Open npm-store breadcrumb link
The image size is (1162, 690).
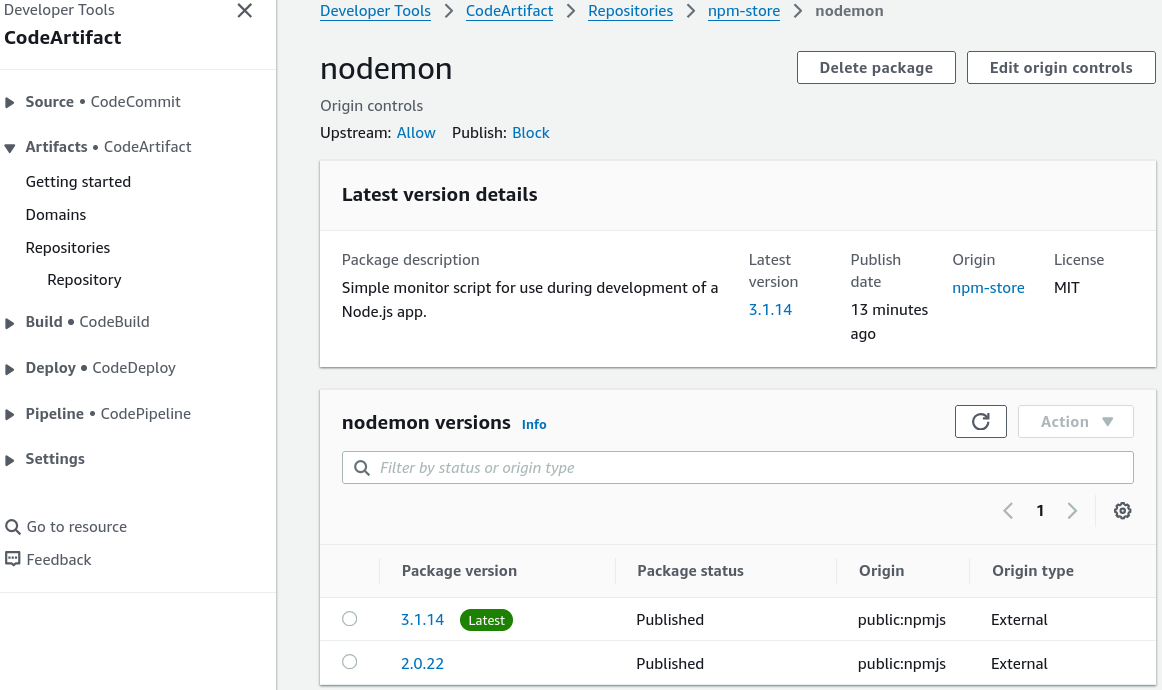tap(743, 11)
